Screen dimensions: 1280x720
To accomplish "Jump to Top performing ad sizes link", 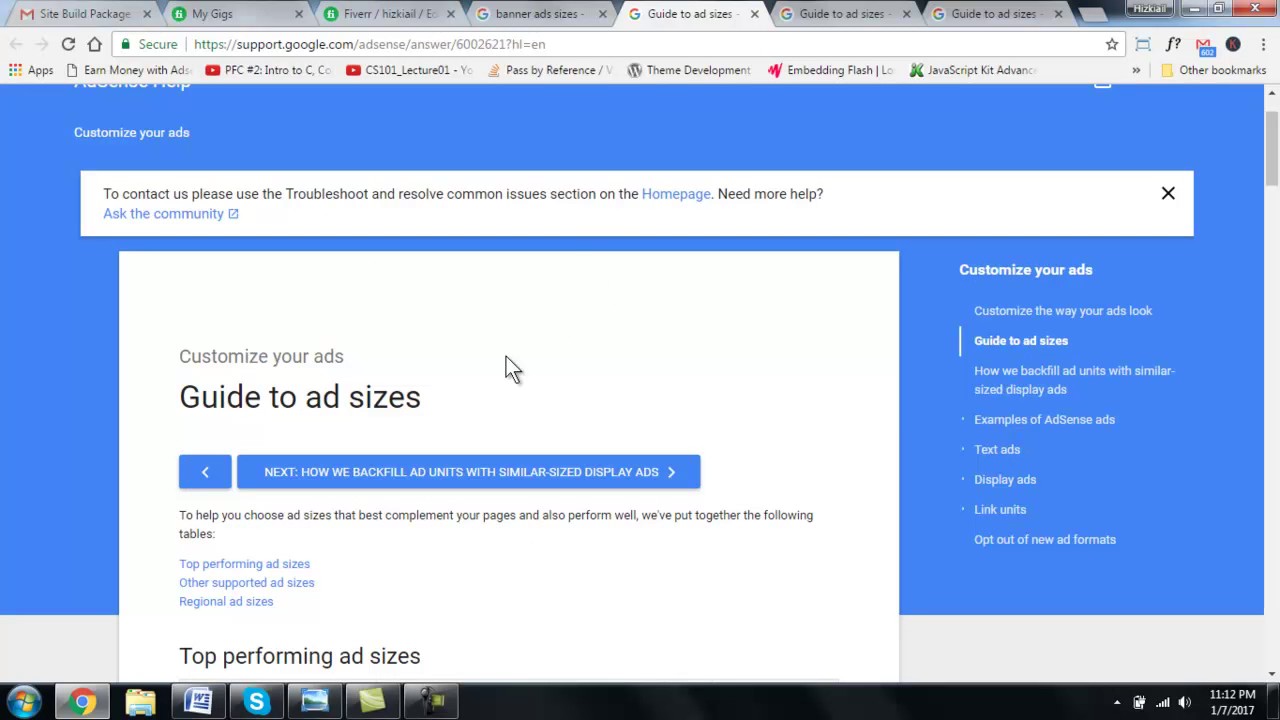I will 244,564.
